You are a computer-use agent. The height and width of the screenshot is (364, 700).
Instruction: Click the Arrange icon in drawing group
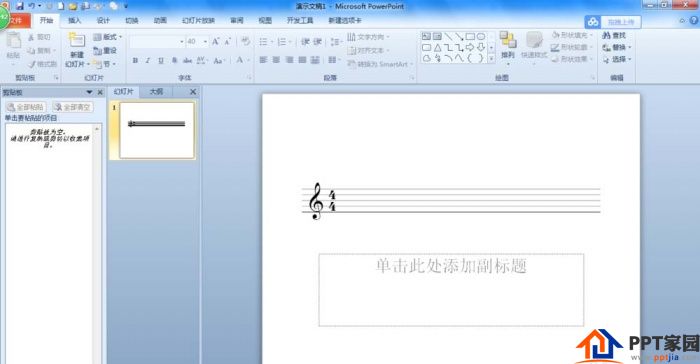pos(508,40)
